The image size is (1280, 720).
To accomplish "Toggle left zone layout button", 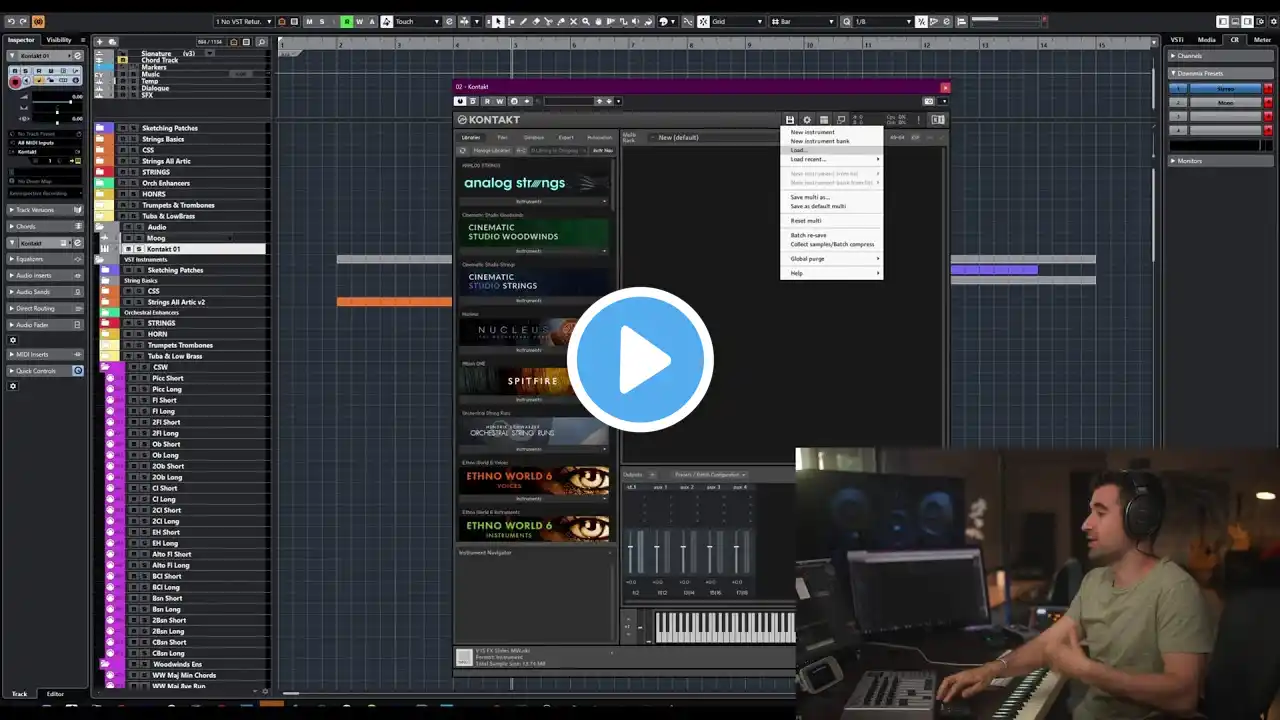I will tap(1223, 21).
